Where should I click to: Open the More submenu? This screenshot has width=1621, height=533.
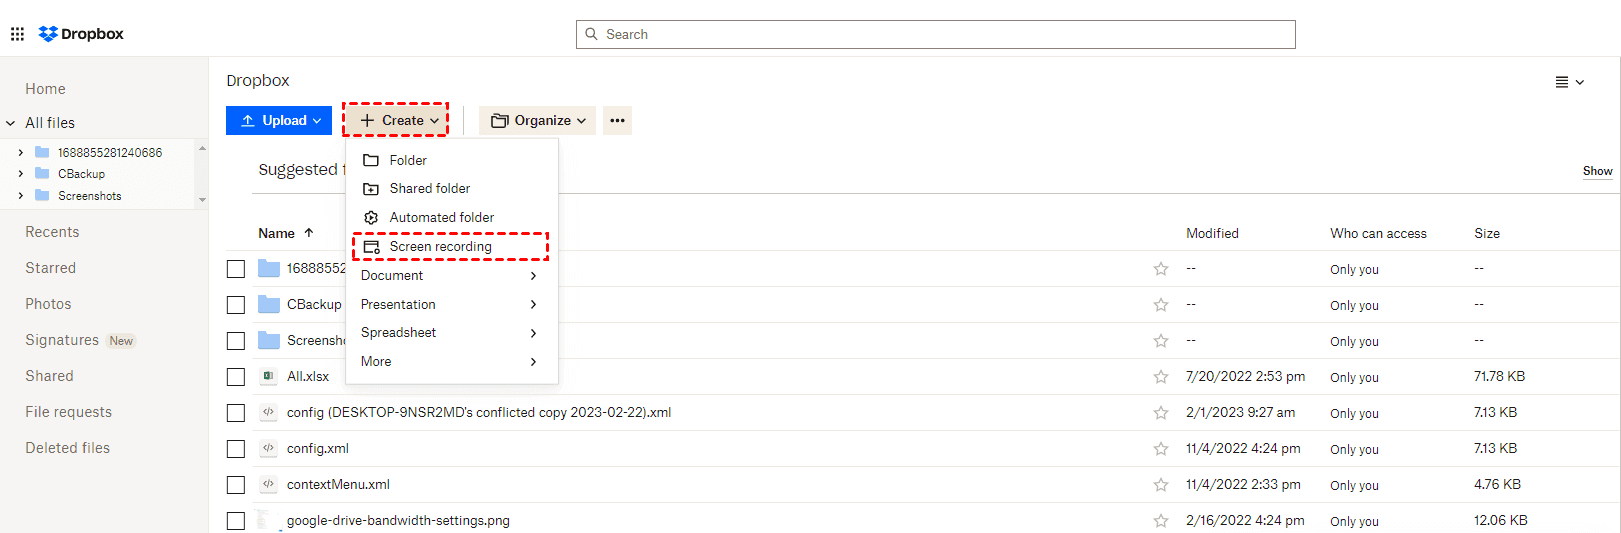tap(450, 362)
